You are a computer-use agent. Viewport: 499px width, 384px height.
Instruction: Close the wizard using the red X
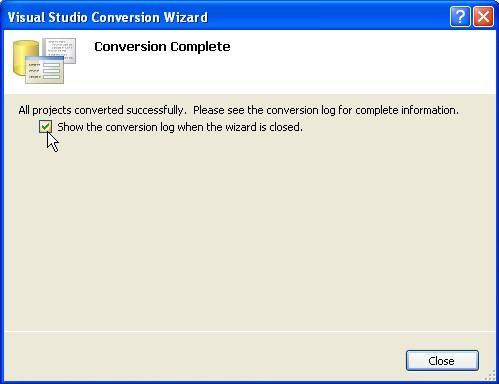(483, 17)
